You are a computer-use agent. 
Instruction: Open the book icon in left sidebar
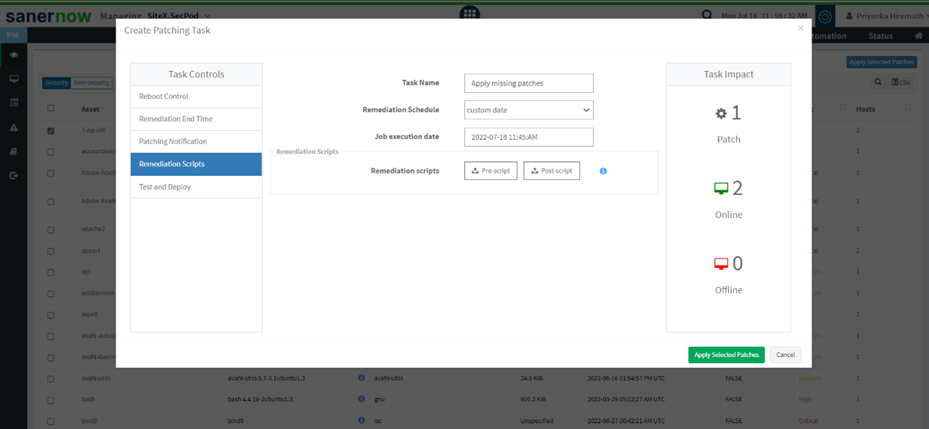point(14,152)
